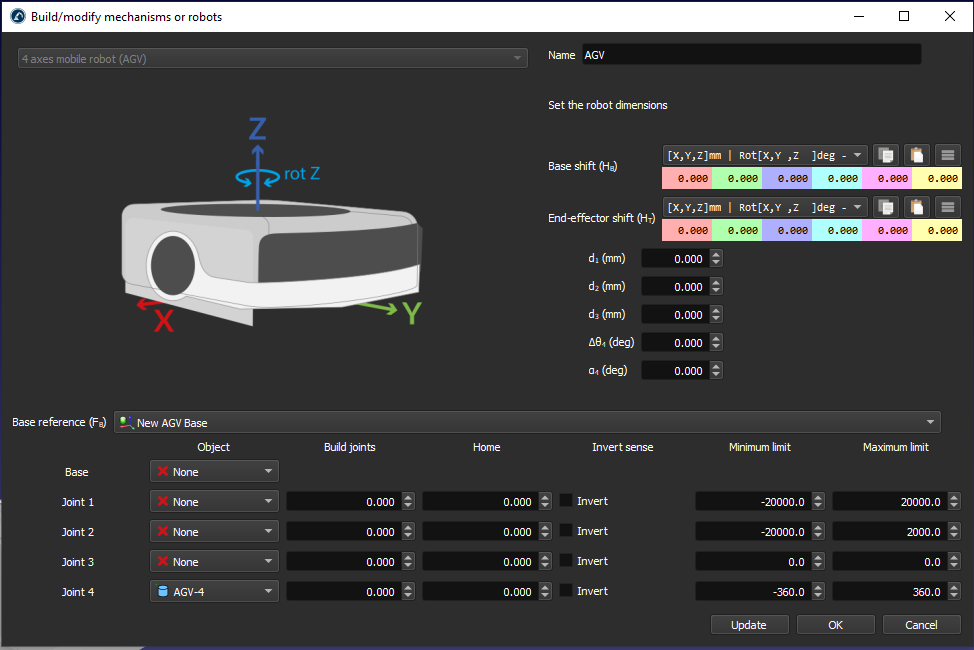Viewport: 974px width, 650px height.
Task: Copy the Base shift pose values
Action: (x=886, y=155)
